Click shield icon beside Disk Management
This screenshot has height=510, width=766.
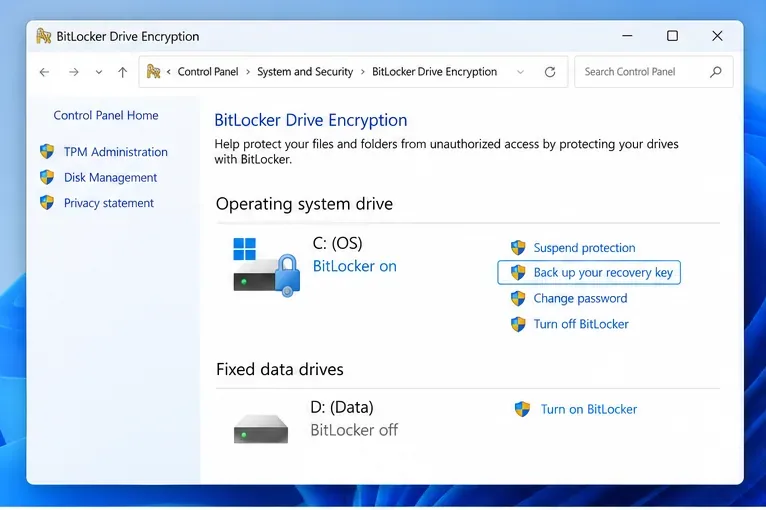click(x=47, y=177)
